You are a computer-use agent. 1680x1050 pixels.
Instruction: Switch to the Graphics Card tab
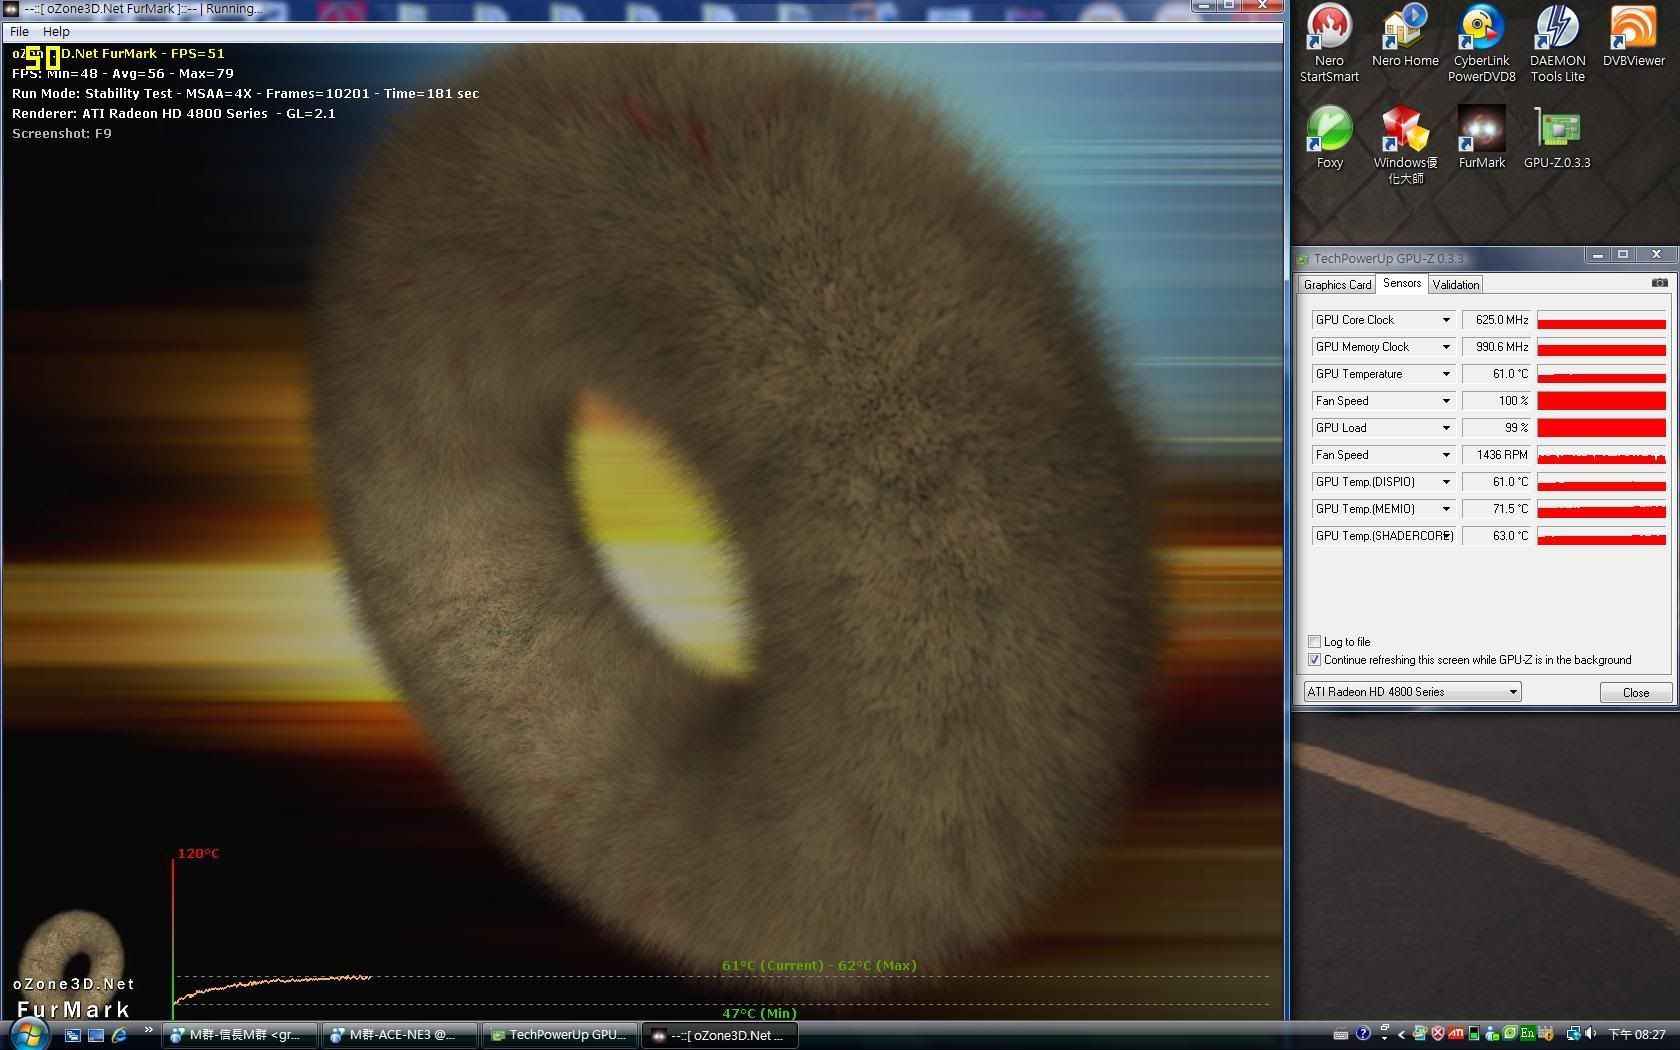[x=1337, y=285]
